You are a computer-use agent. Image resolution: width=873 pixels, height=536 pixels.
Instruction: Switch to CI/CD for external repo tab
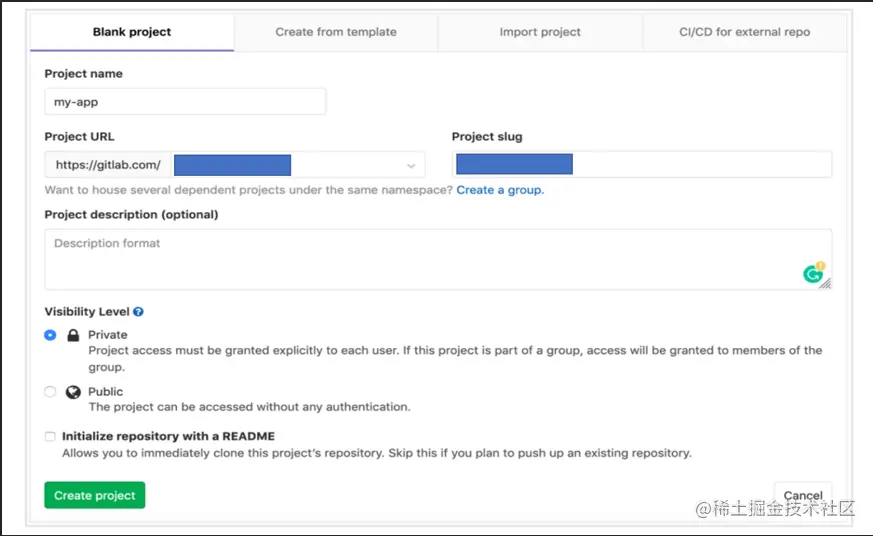pos(744,32)
